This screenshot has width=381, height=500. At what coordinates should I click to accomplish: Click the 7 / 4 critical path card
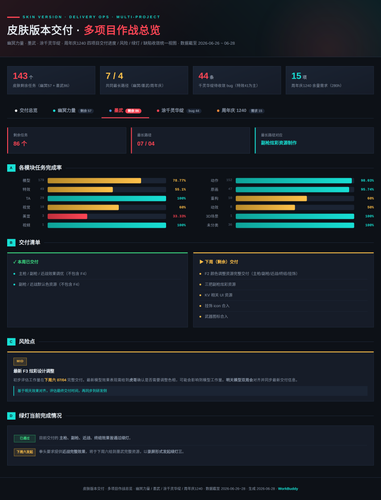[144, 80]
